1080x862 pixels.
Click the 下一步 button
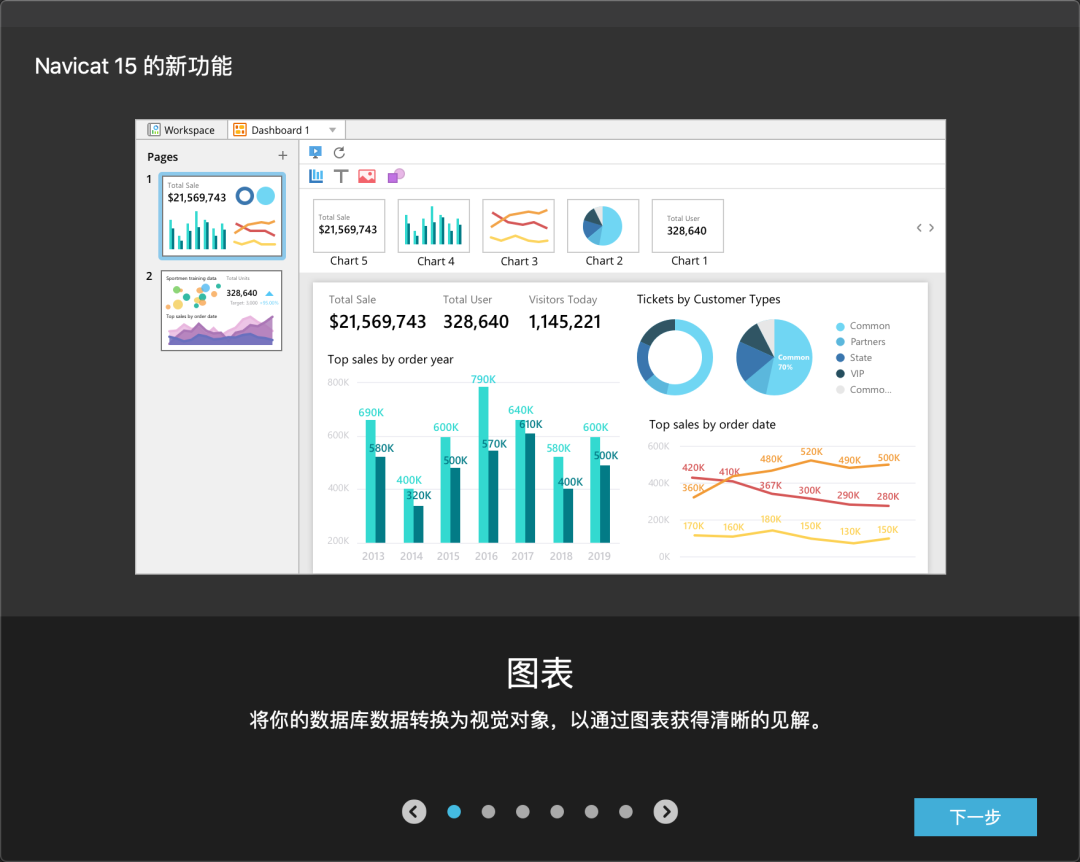(x=975, y=817)
